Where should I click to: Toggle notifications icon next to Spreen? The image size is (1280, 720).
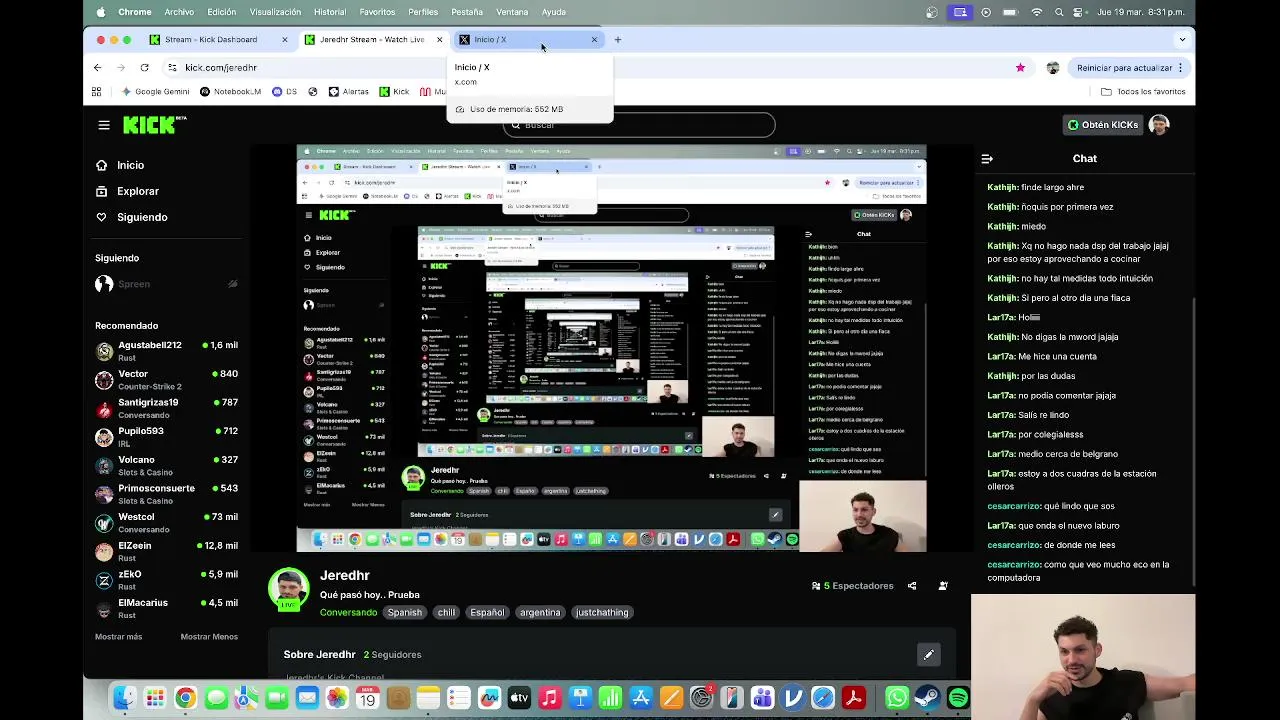232,284
